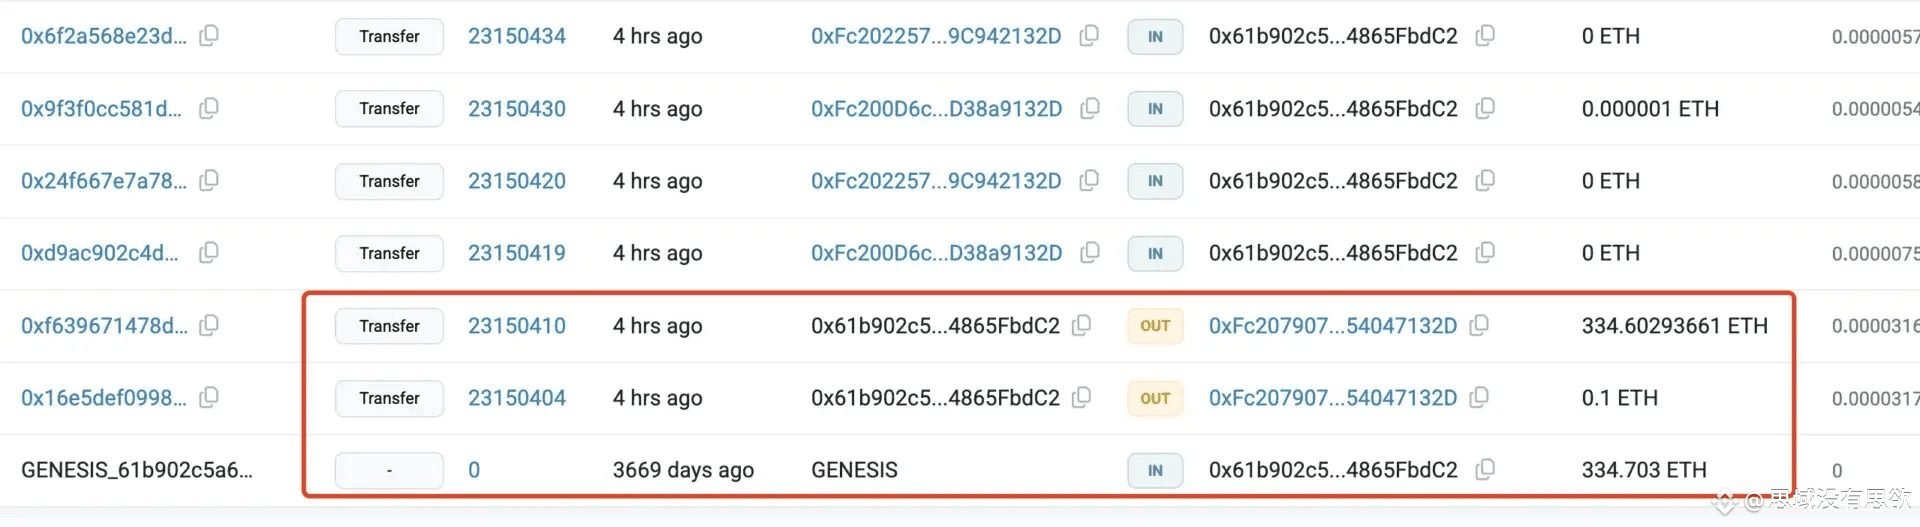Image resolution: width=1920 pixels, height=527 pixels.
Task: Copy recipient address in GENESIS row
Action: pyautogui.click(x=1485, y=469)
